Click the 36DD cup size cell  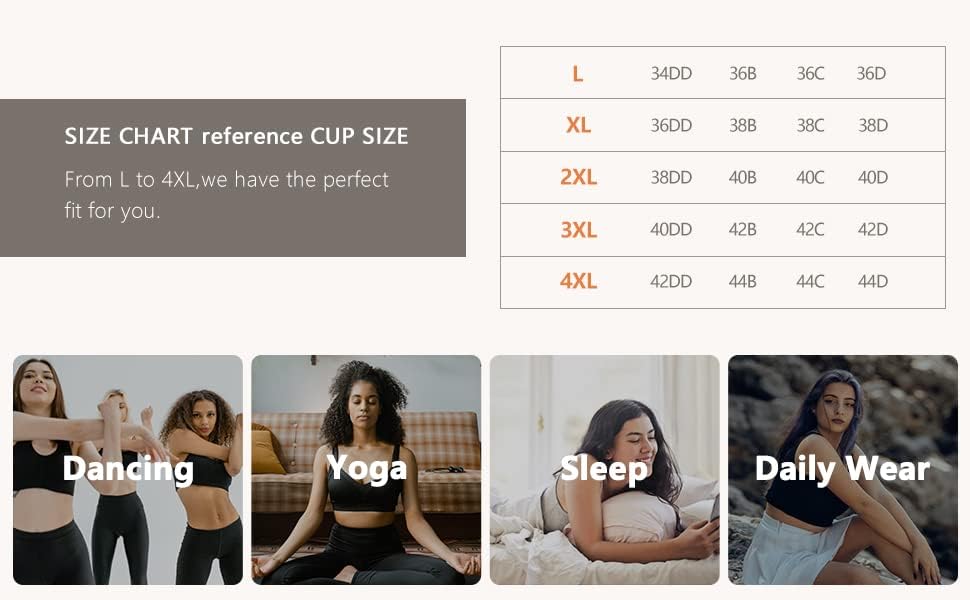click(671, 126)
